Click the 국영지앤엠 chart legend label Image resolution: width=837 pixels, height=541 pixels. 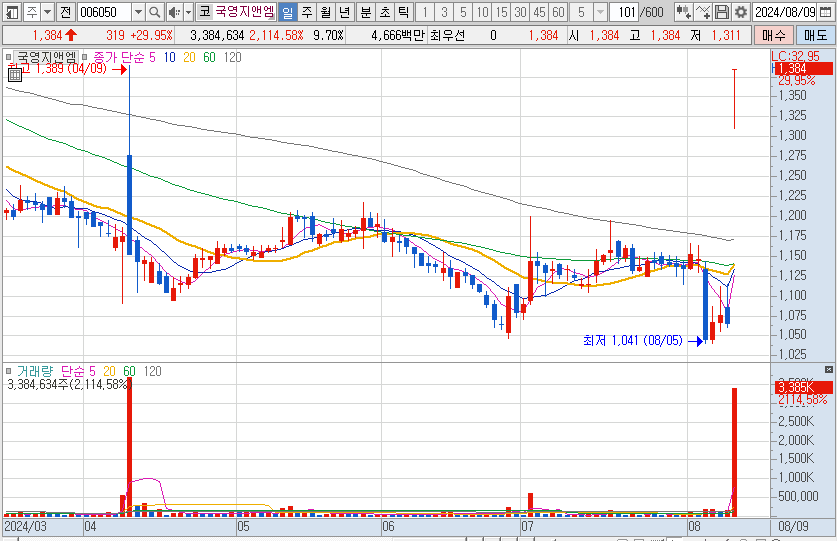(46, 57)
